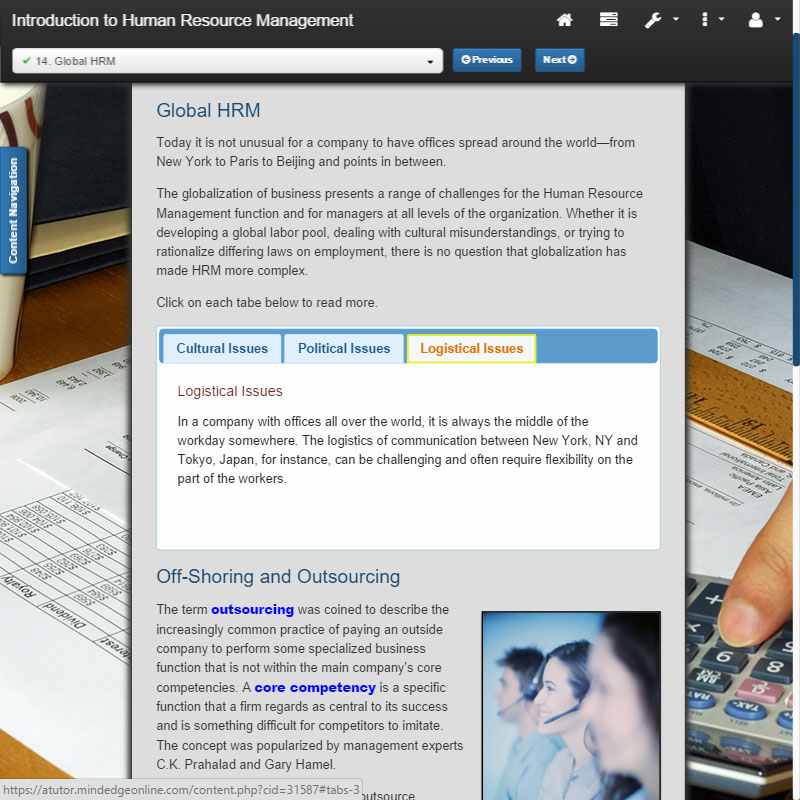Viewport: 800px width, 800px height.
Task: Click the Off-Shoring and Outsourcing heading
Action: point(278,577)
